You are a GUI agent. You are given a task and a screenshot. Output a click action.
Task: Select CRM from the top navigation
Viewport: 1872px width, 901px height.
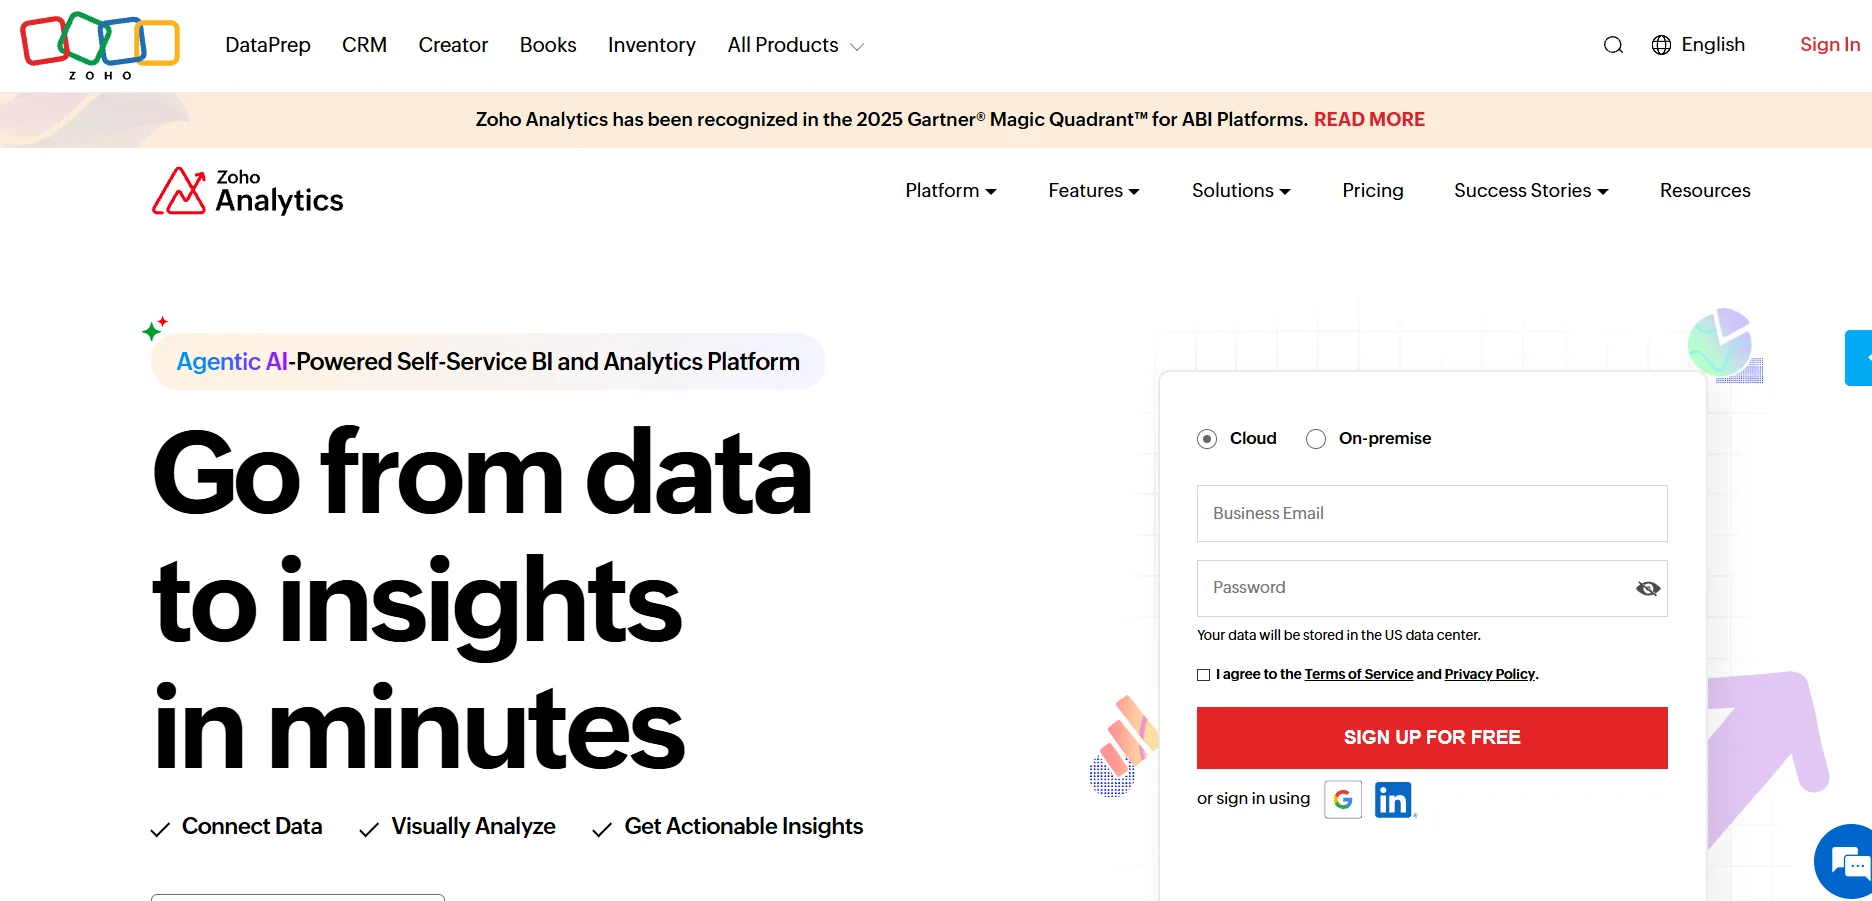(x=364, y=45)
